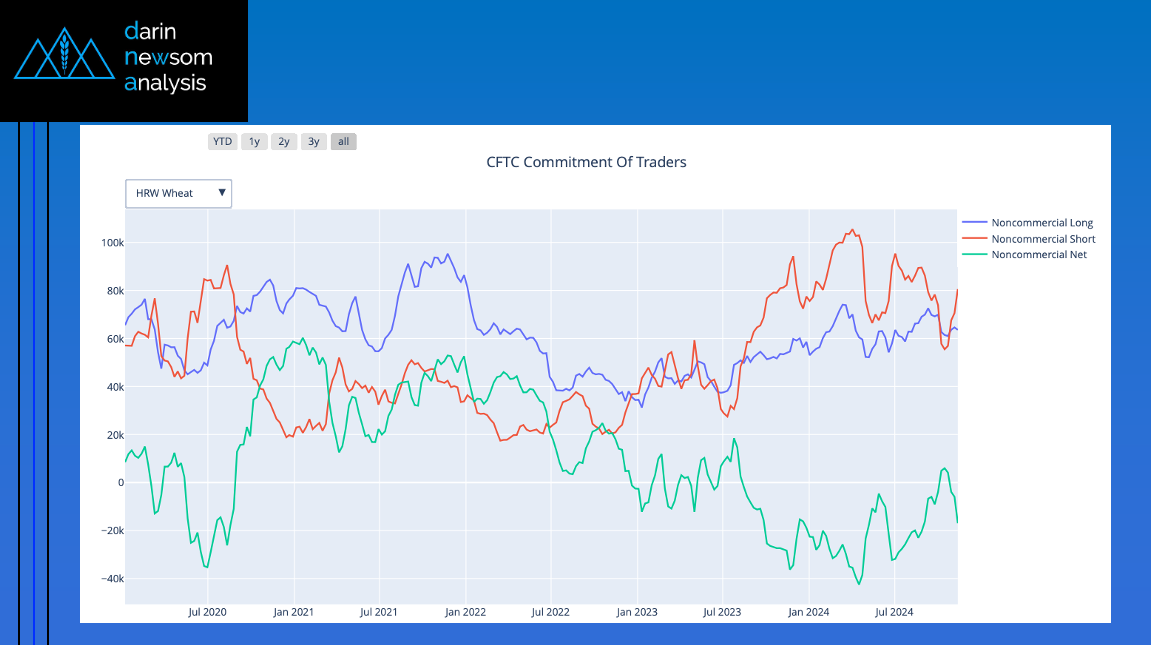Click the green Noncommercial Net legend line
This screenshot has height=645, width=1151.
tap(974, 255)
